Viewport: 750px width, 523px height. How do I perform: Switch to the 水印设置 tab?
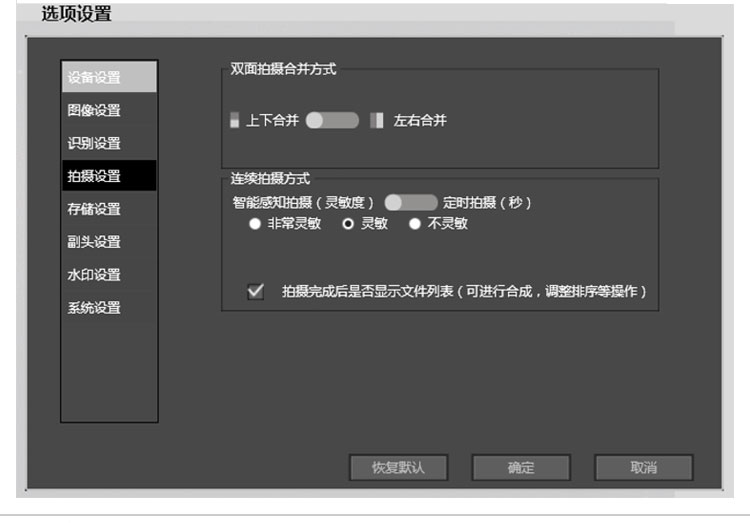point(109,275)
